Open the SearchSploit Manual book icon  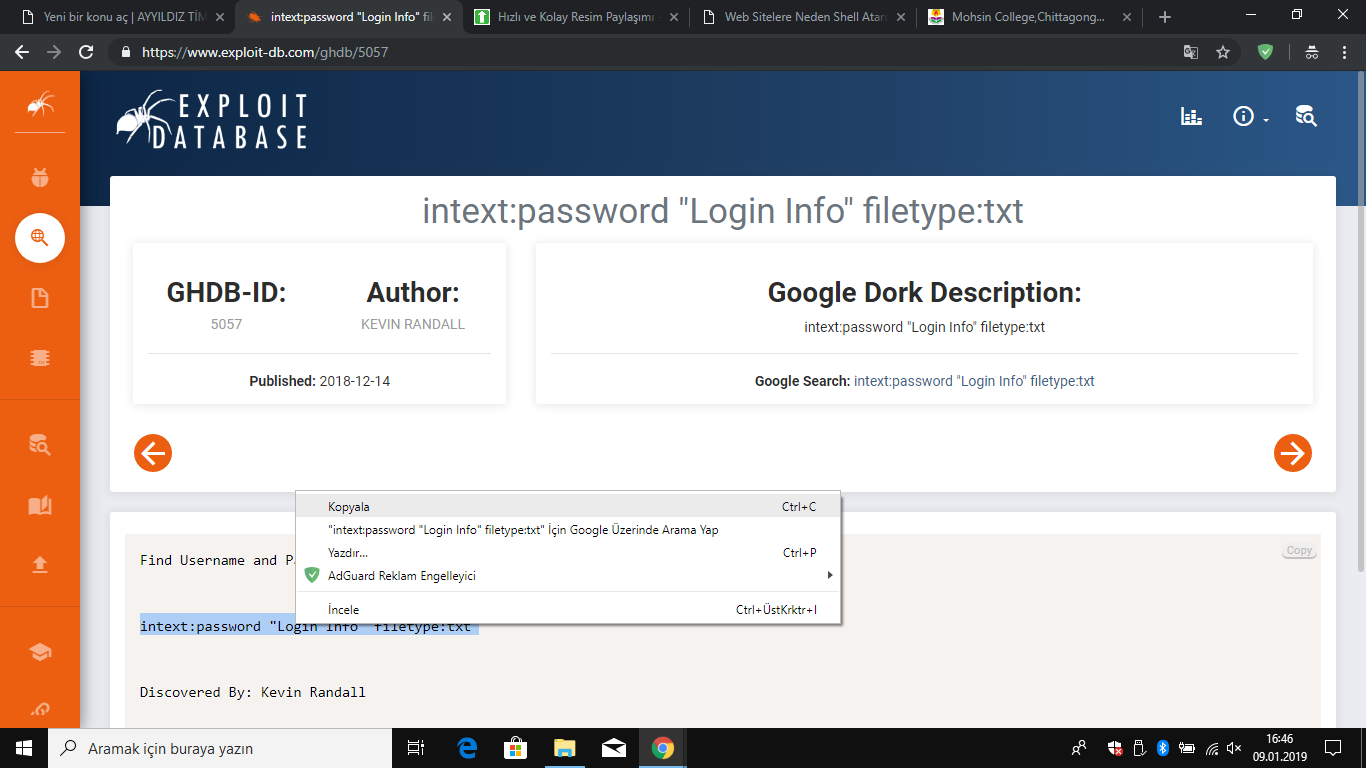40,505
